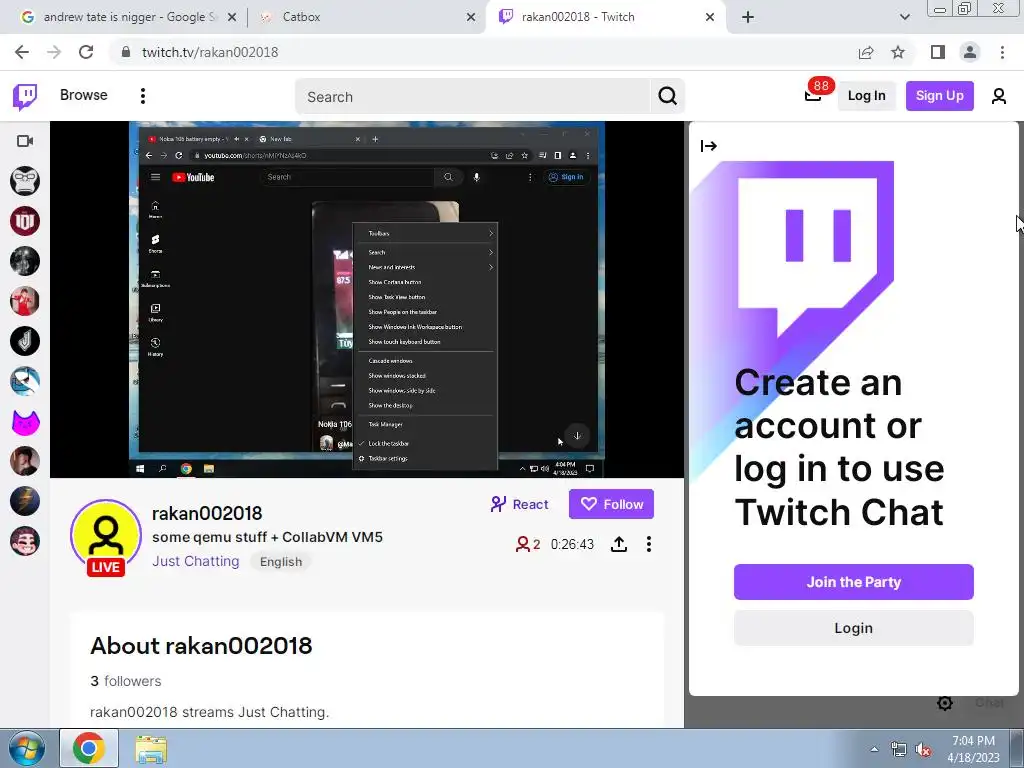Click the Chrome share page icon
This screenshot has width=1024, height=768.
[866, 52]
